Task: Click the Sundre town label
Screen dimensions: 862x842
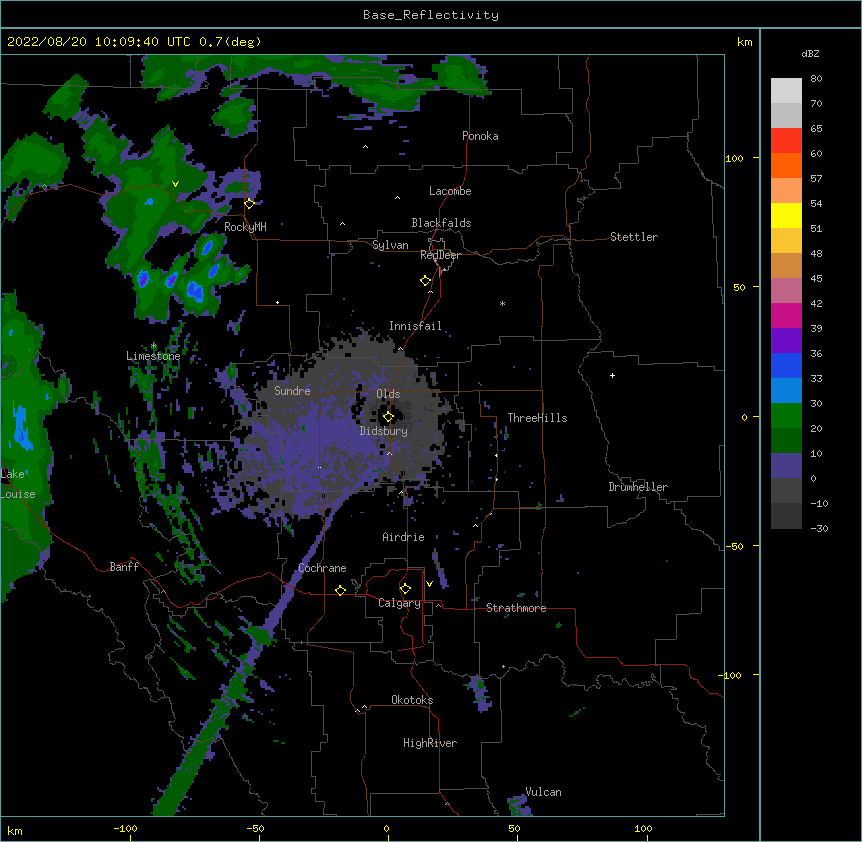Action: tap(292, 391)
